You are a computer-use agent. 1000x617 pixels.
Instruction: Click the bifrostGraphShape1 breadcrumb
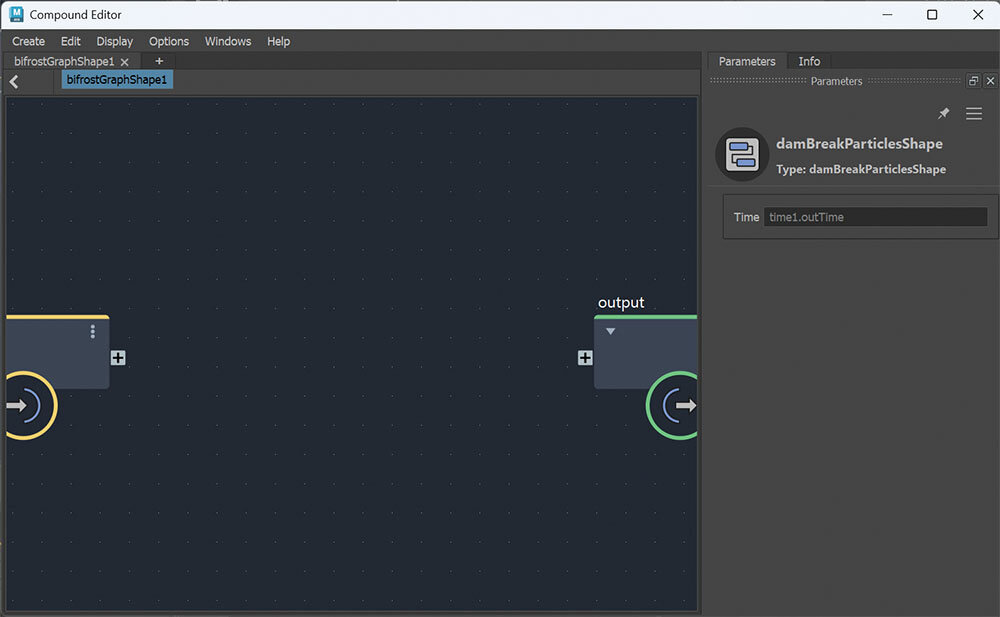(x=117, y=79)
